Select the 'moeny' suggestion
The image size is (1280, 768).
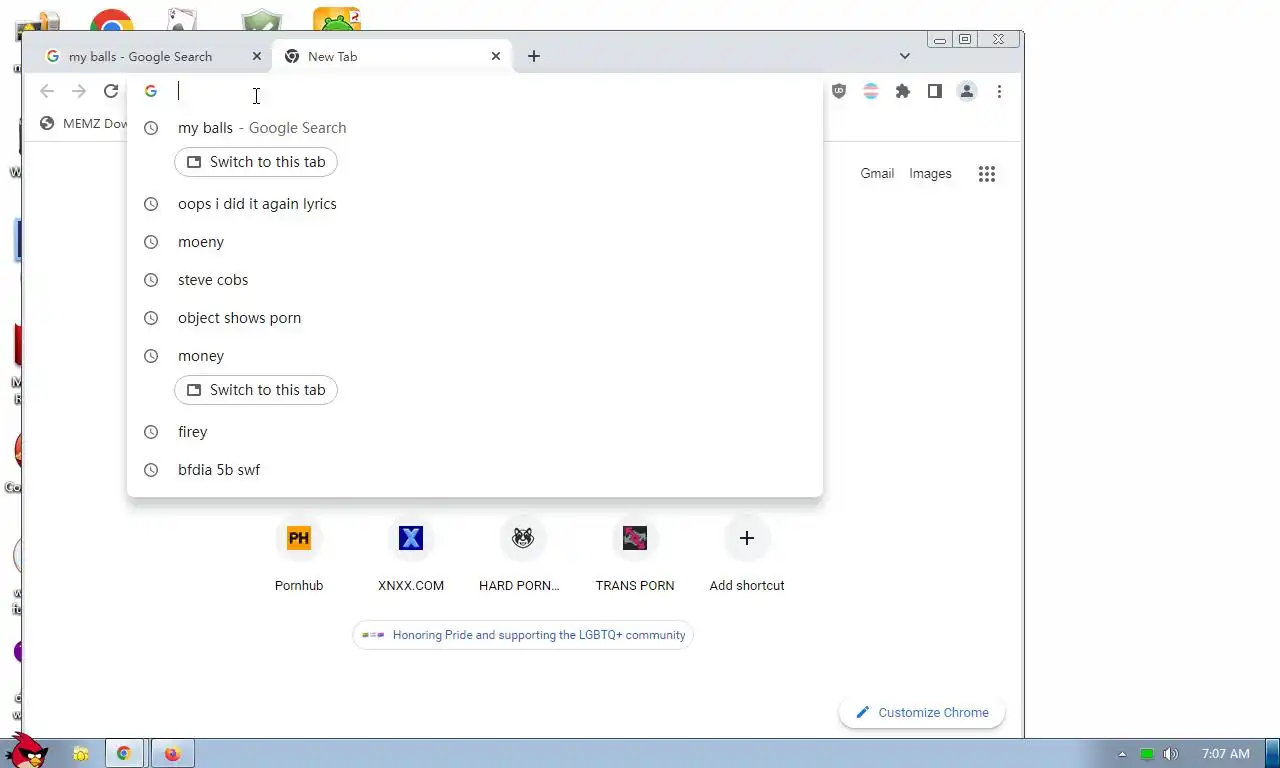click(x=474, y=242)
